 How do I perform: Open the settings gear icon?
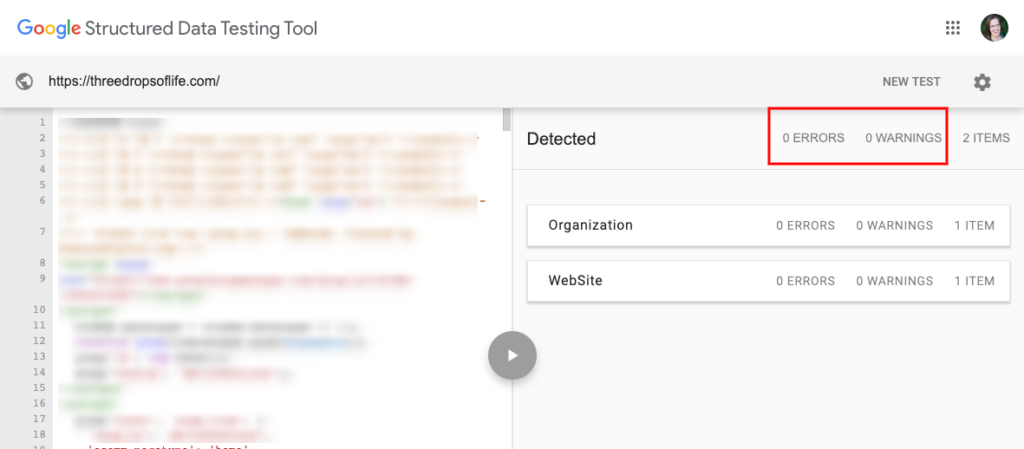tap(982, 82)
